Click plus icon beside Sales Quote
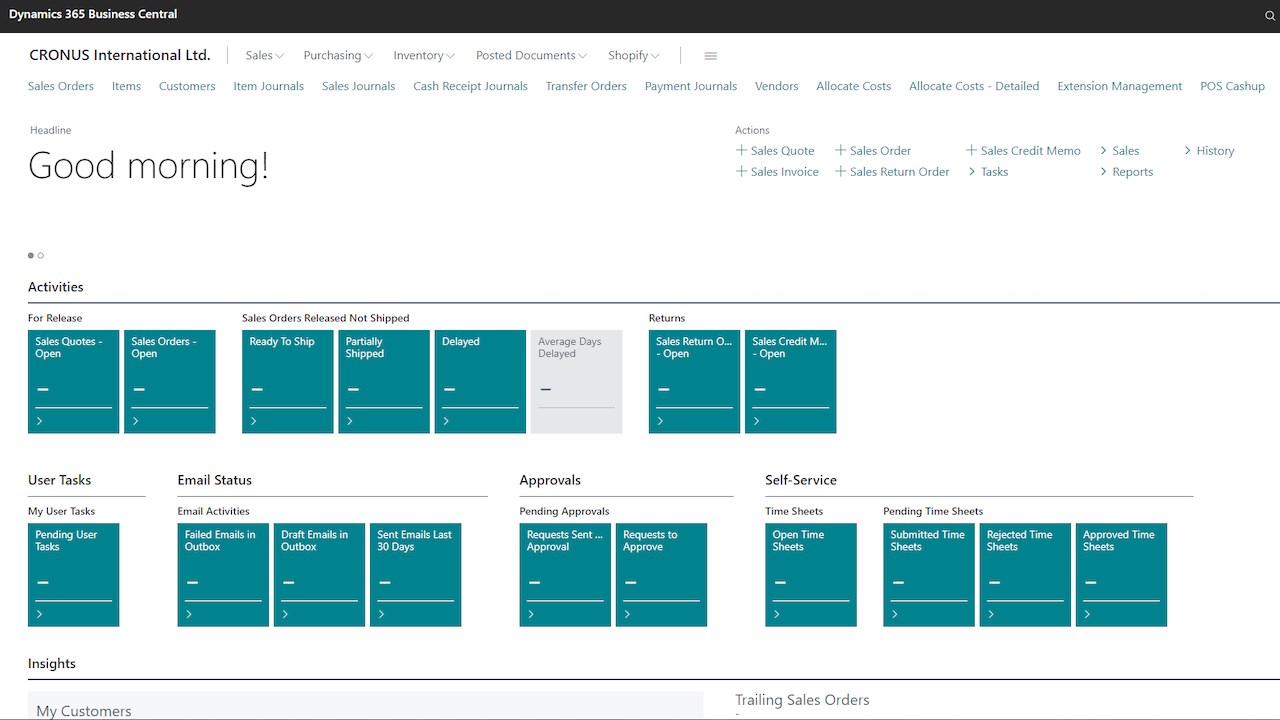The height and width of the screenshot is (720, 1280). pyautogui.click(x=741, y=150)
